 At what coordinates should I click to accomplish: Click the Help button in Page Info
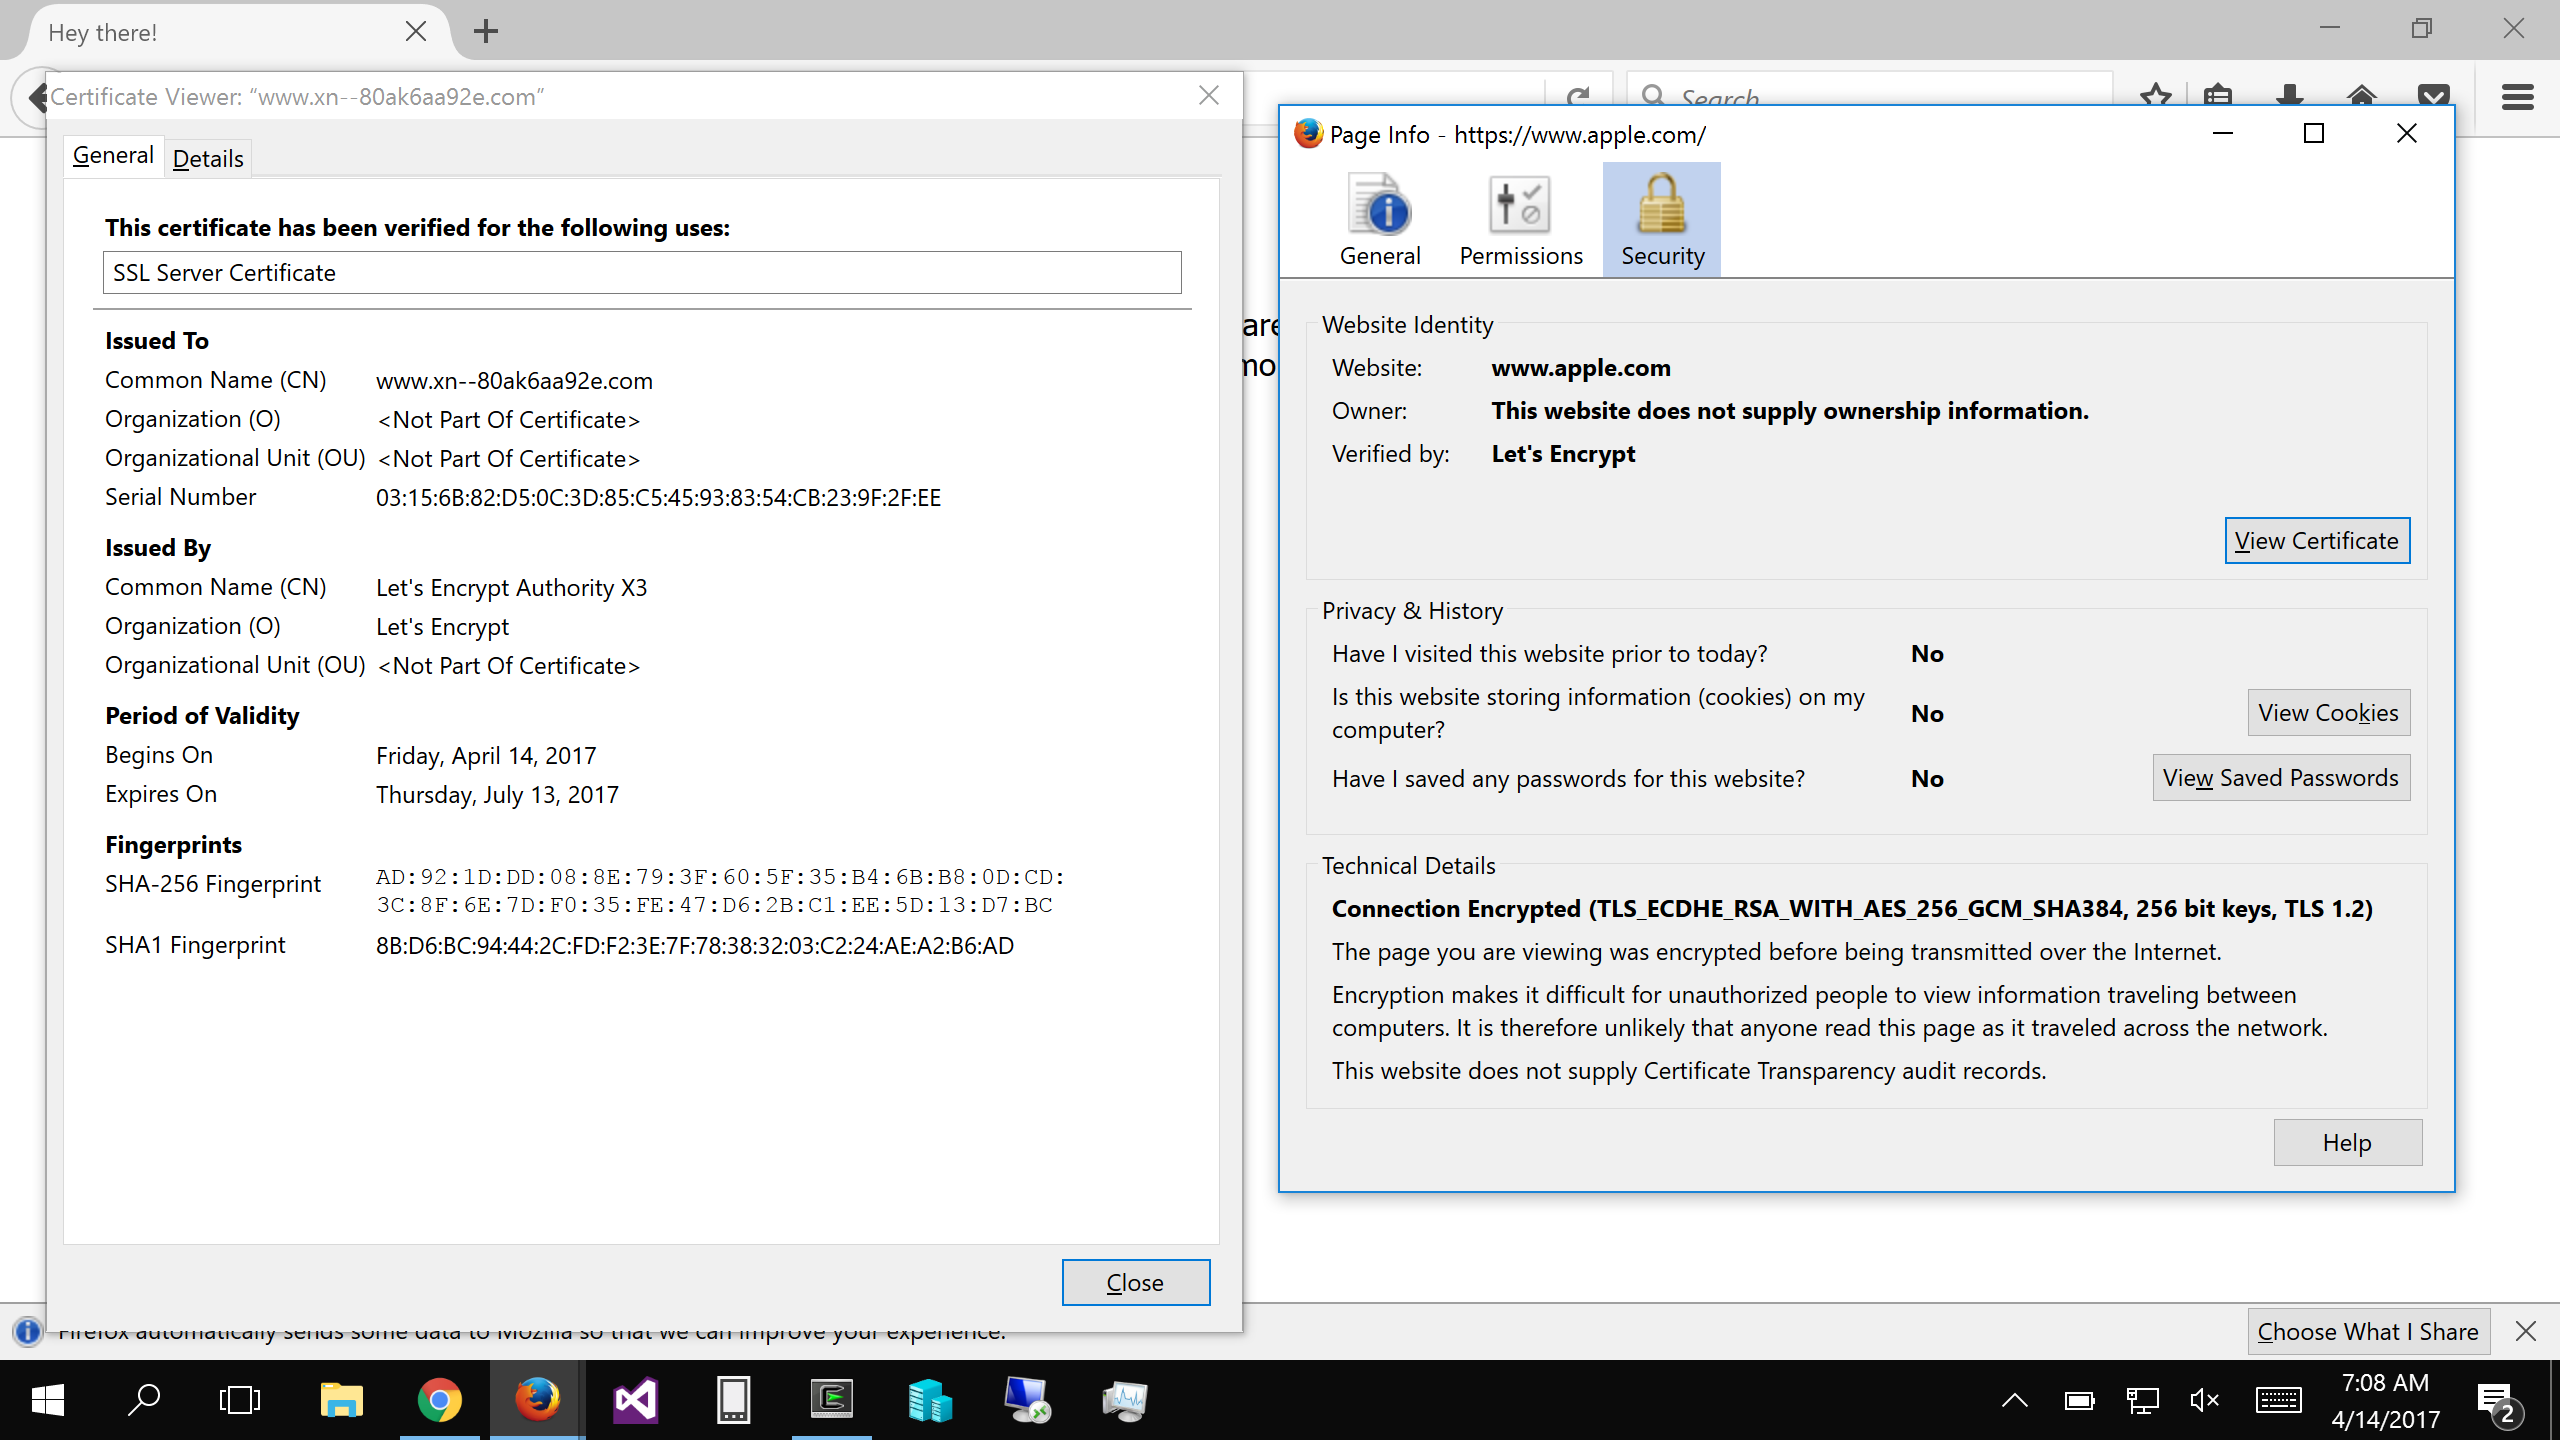2347,1143
